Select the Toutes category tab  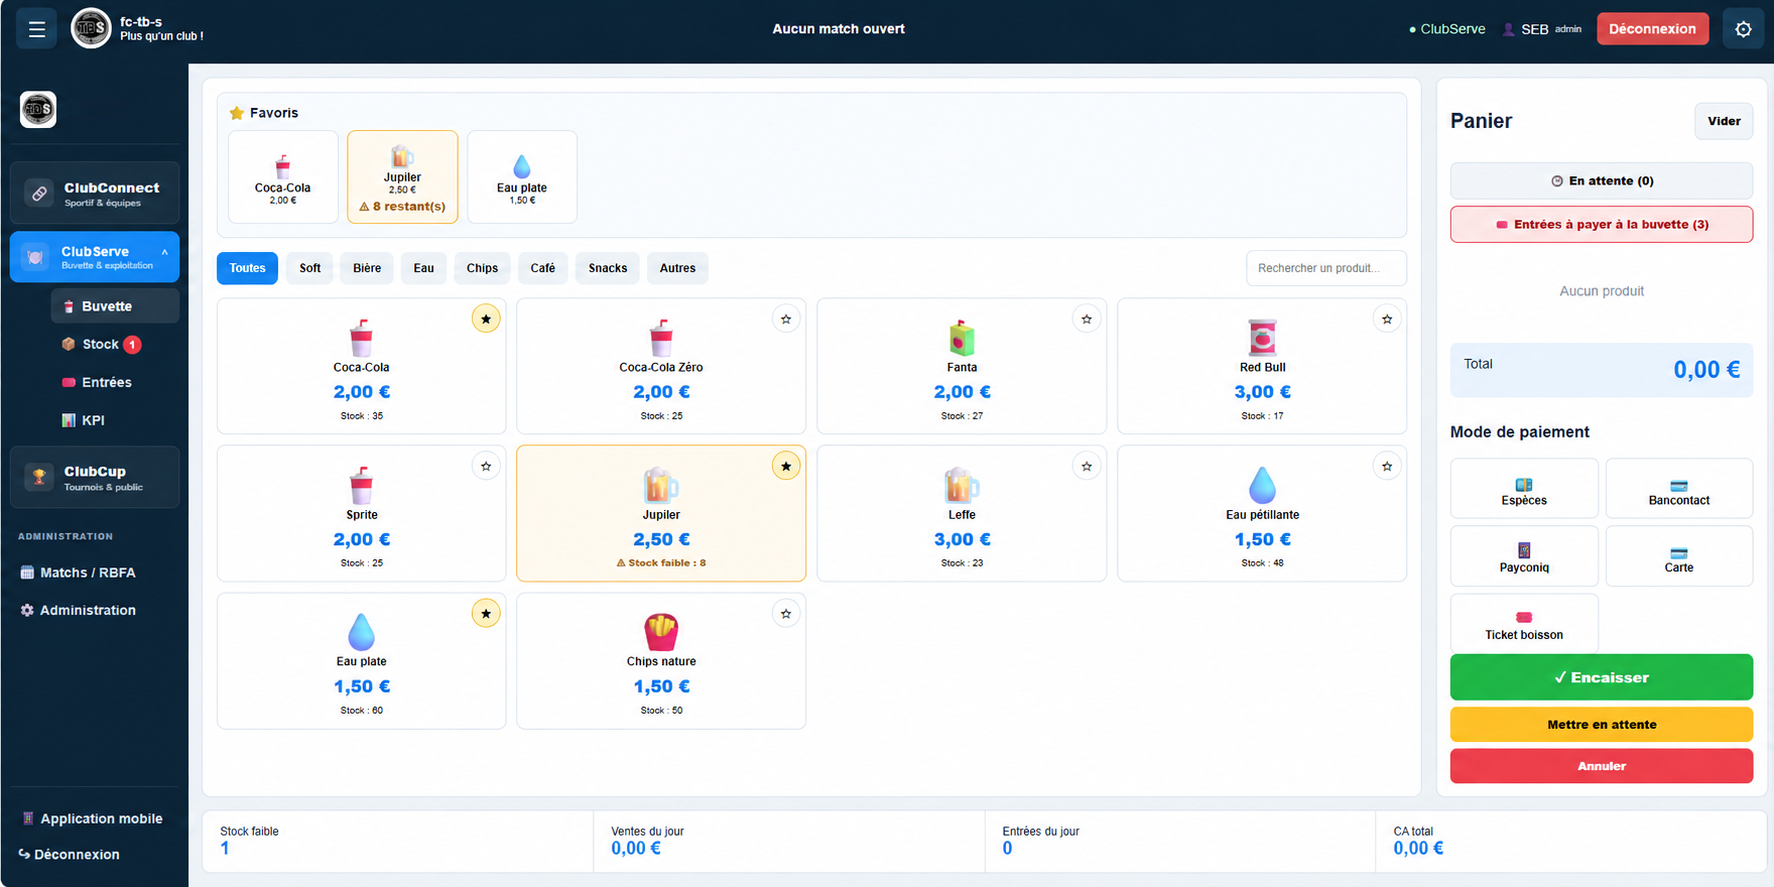point(247,268)
